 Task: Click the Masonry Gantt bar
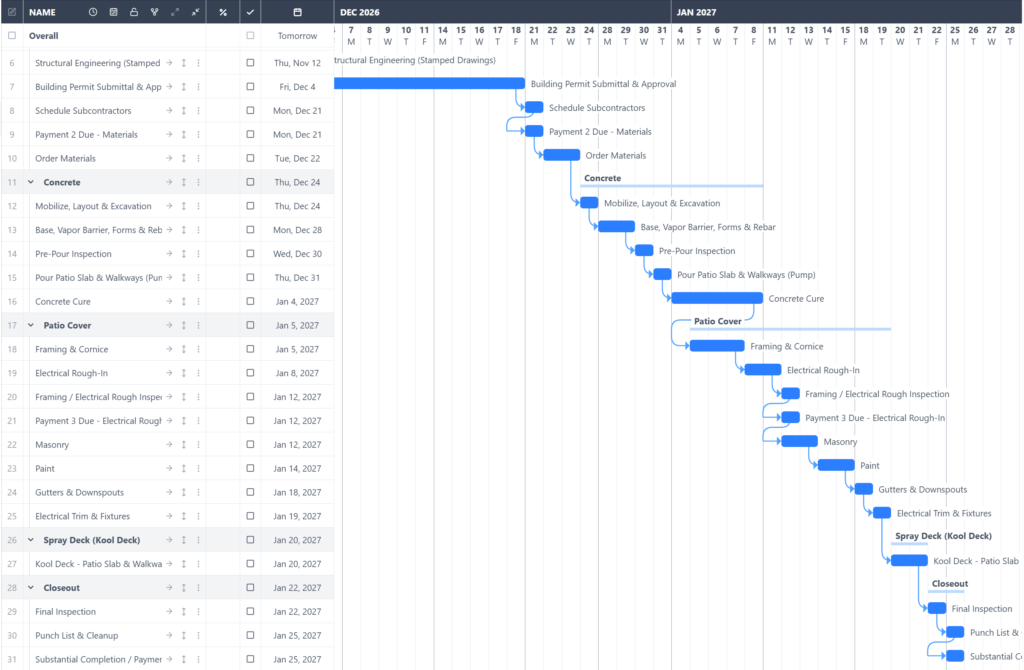[799, 441]
